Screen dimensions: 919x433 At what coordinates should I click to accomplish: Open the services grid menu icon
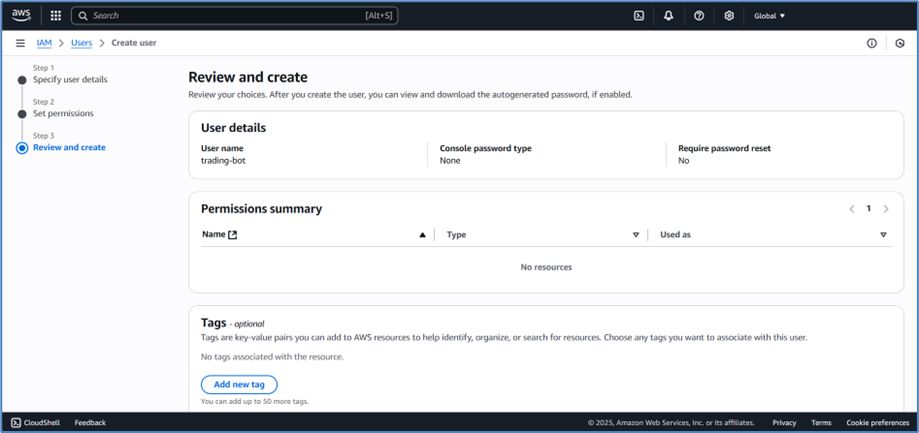55,16
